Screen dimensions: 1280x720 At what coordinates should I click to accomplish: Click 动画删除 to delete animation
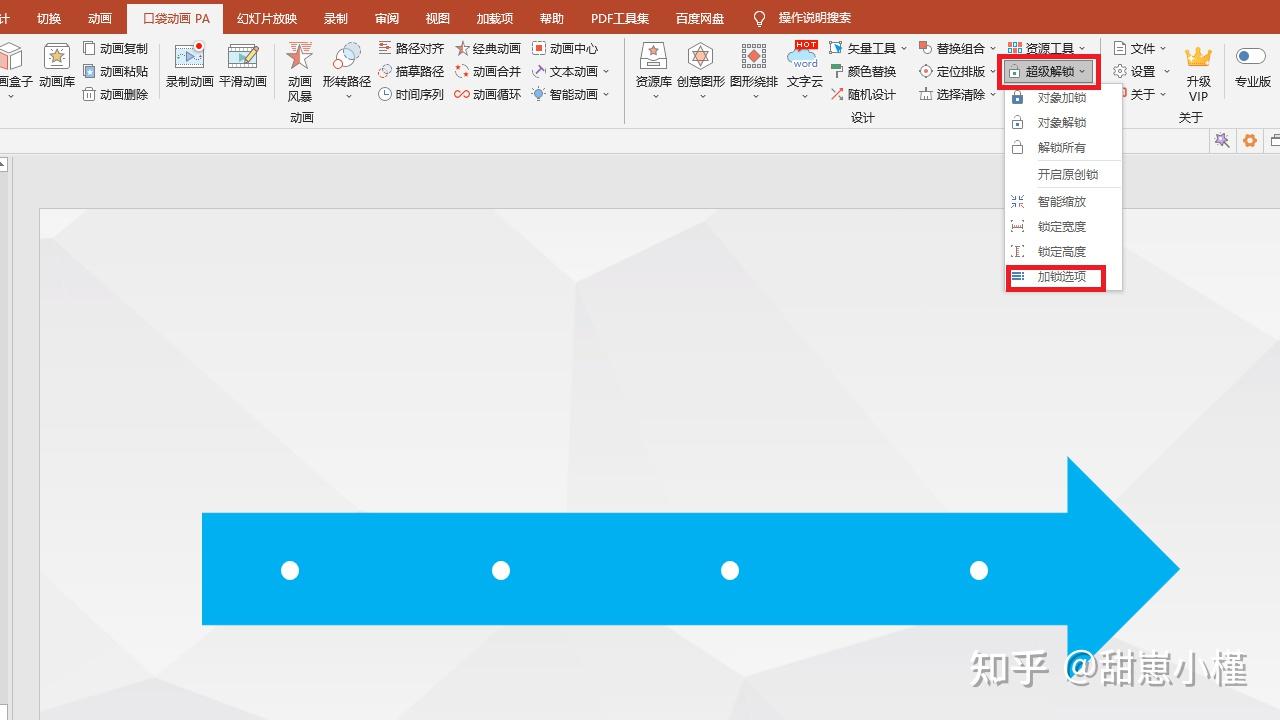point(115,94)
